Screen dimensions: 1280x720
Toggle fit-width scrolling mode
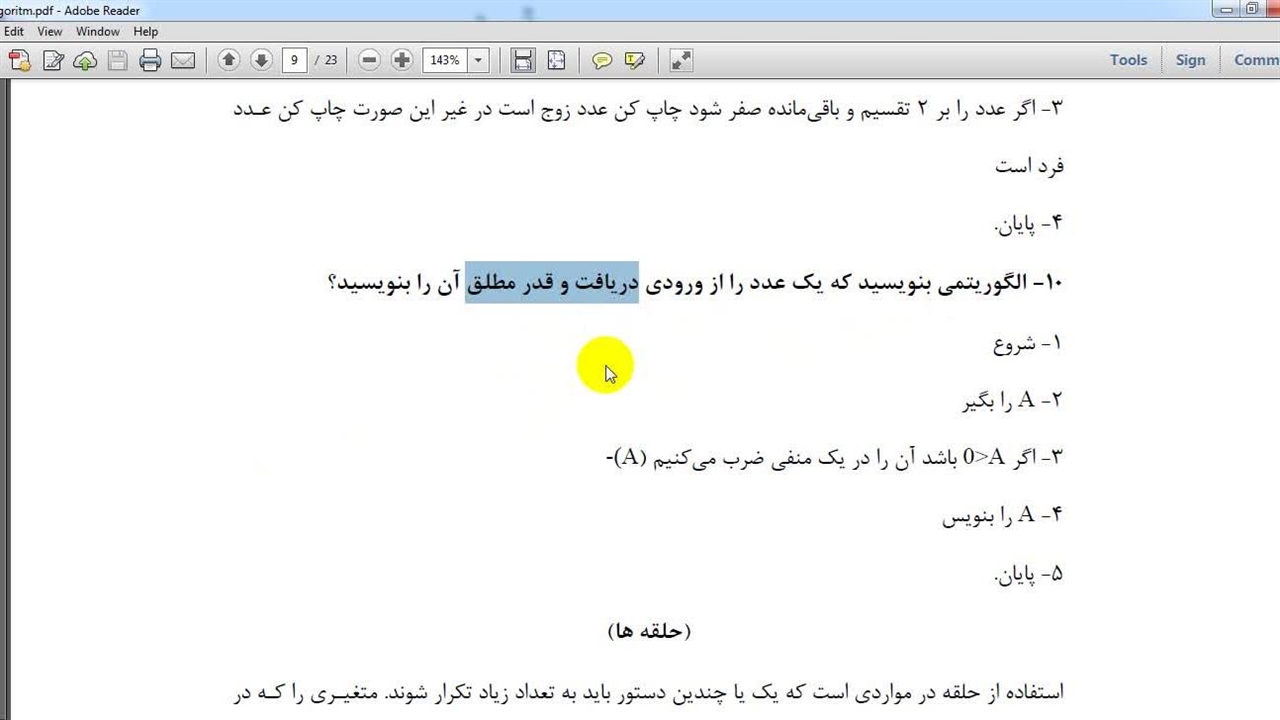click(x=523, y=61)
